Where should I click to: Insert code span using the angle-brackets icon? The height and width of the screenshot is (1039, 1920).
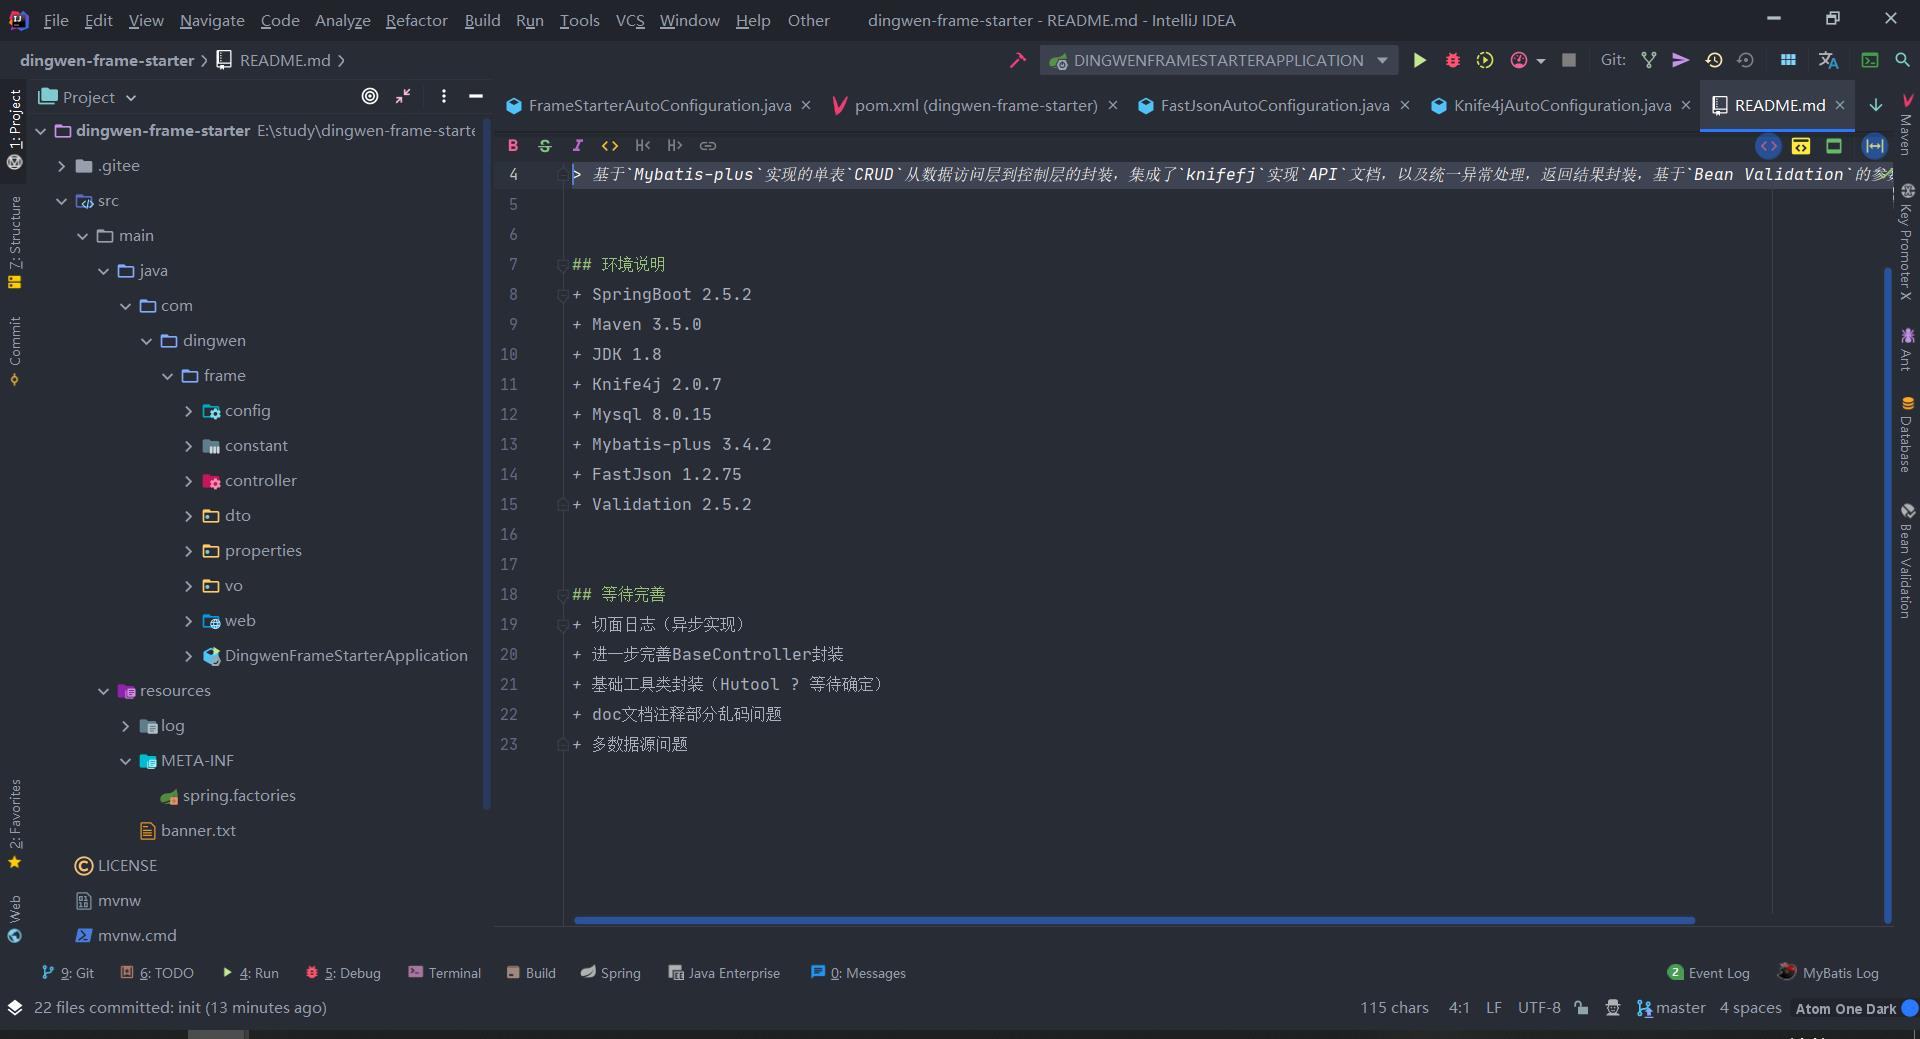coord(610,145)
